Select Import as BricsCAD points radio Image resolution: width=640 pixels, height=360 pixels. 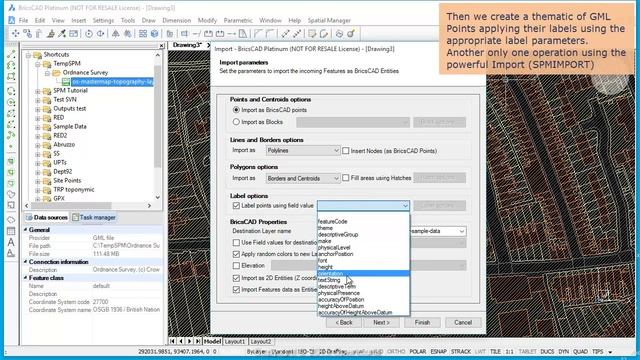click(x=236, y=110)
